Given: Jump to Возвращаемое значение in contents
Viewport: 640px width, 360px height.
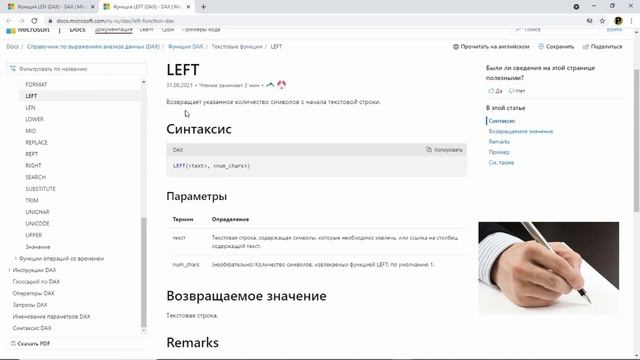Looking at the screenshot, I should click(521, 131).
